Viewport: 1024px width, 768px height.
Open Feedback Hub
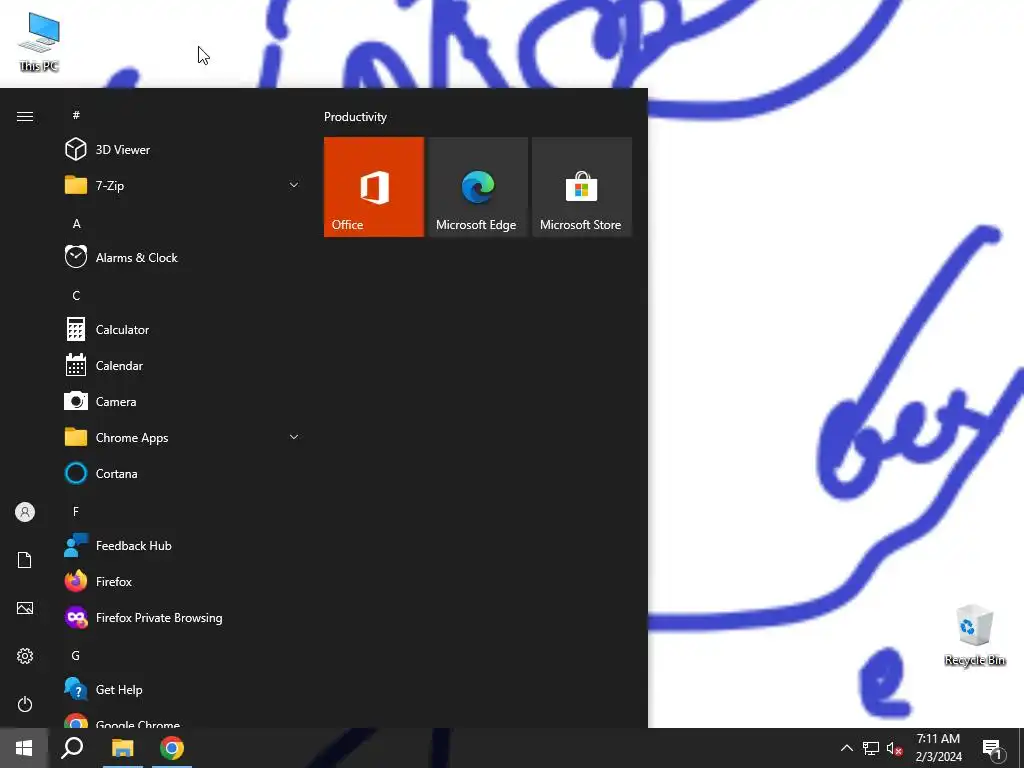click(x=181, y=545)
